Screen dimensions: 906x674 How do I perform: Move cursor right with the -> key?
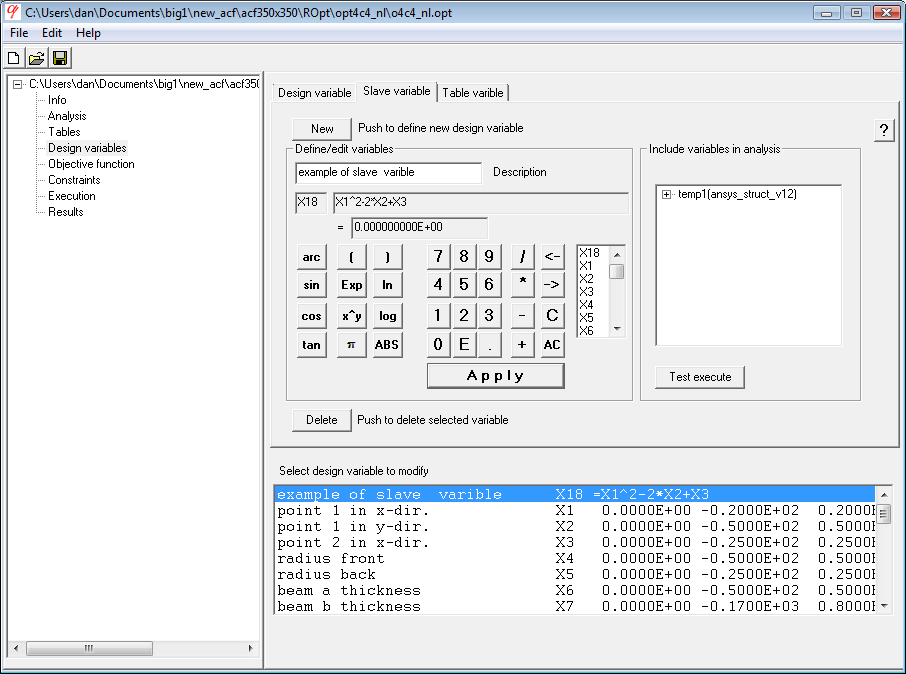[552, 285]
